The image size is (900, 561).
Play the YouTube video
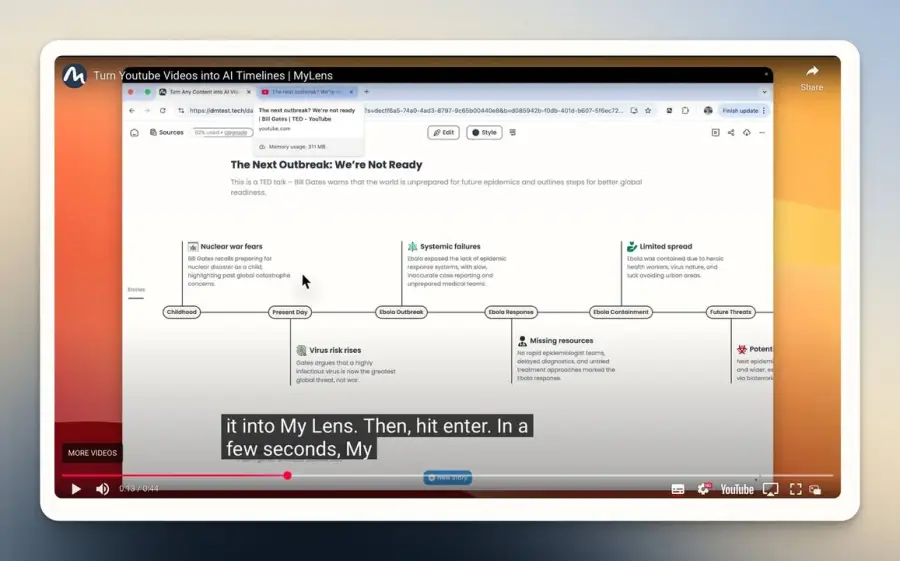(x=76, y=489)
